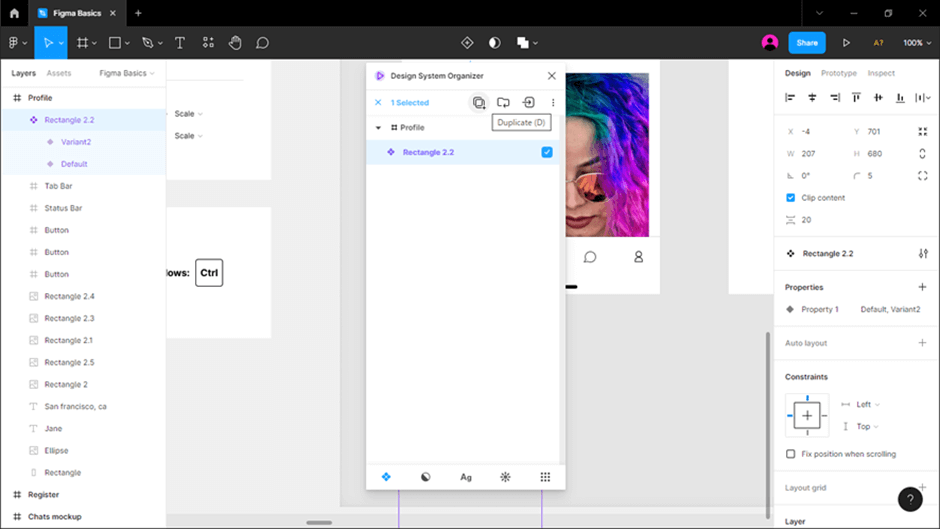Click the Boolean operations icon

522,43
